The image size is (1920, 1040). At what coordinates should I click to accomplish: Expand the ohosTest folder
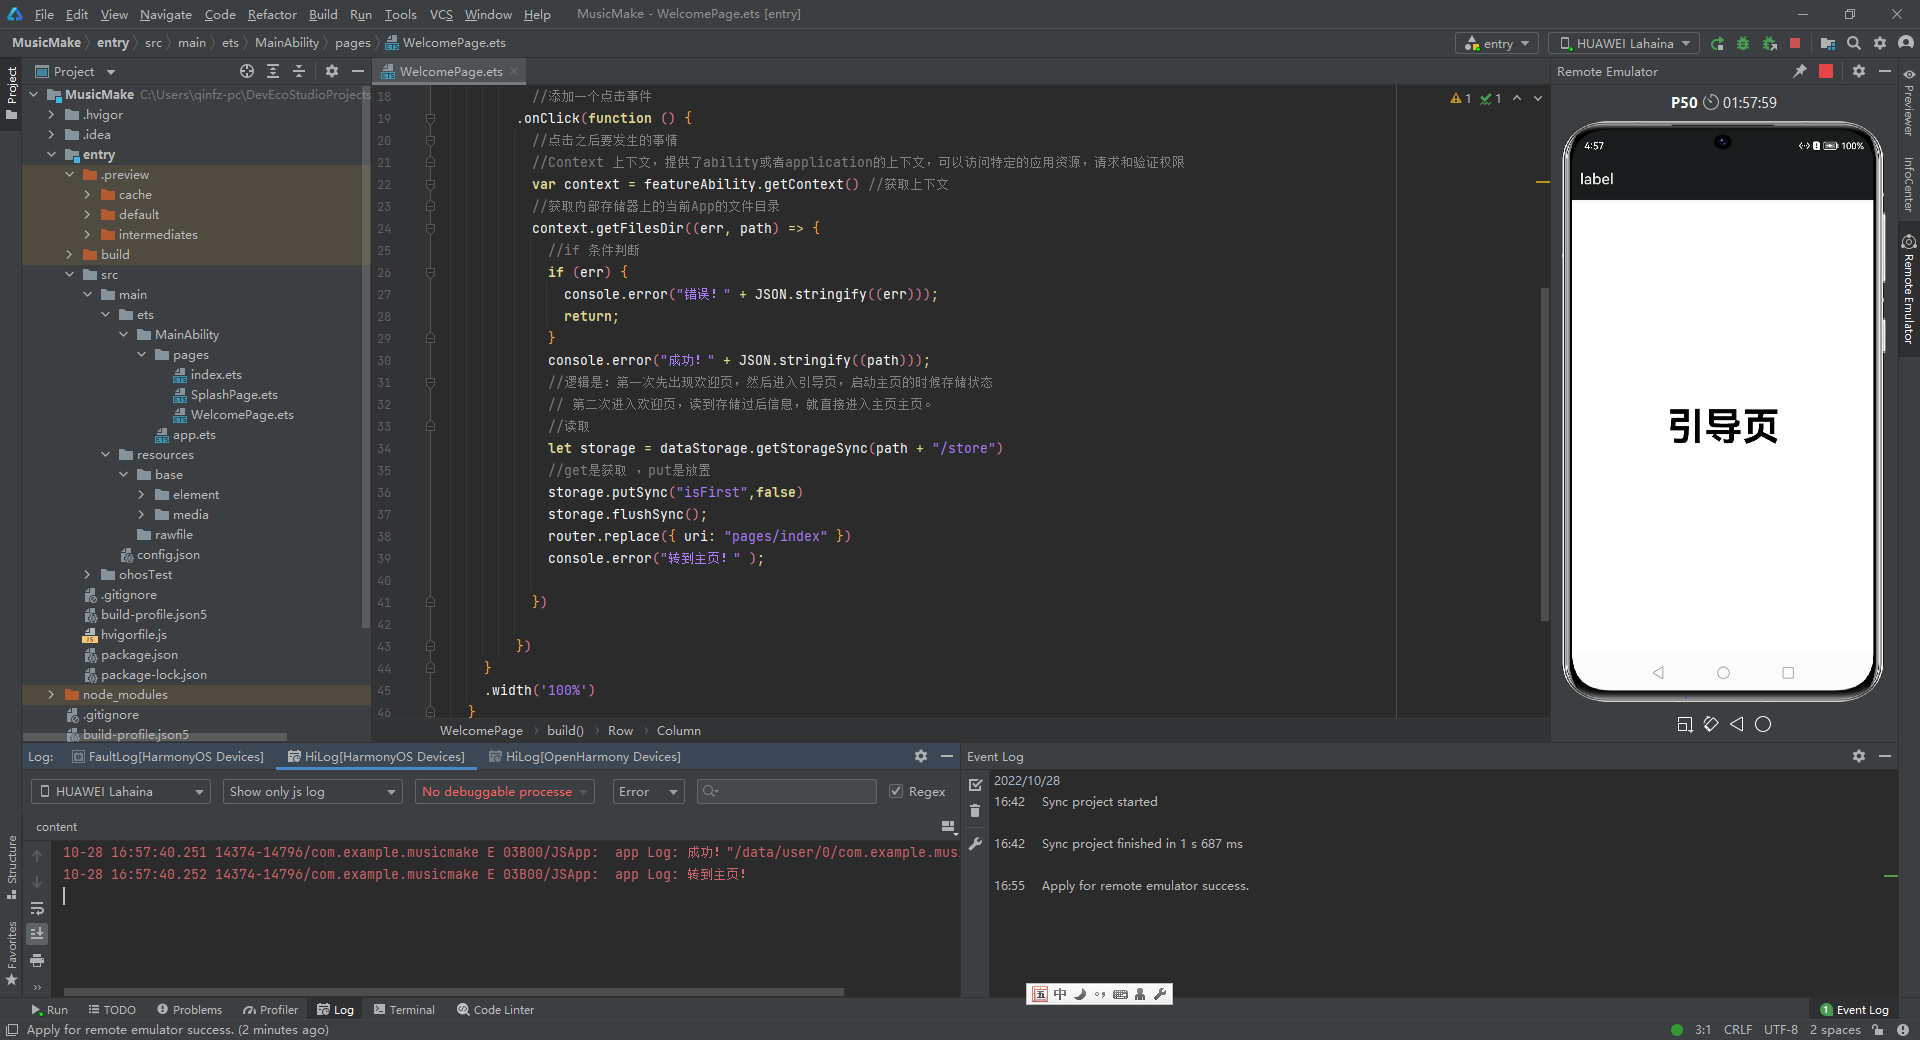87,574
